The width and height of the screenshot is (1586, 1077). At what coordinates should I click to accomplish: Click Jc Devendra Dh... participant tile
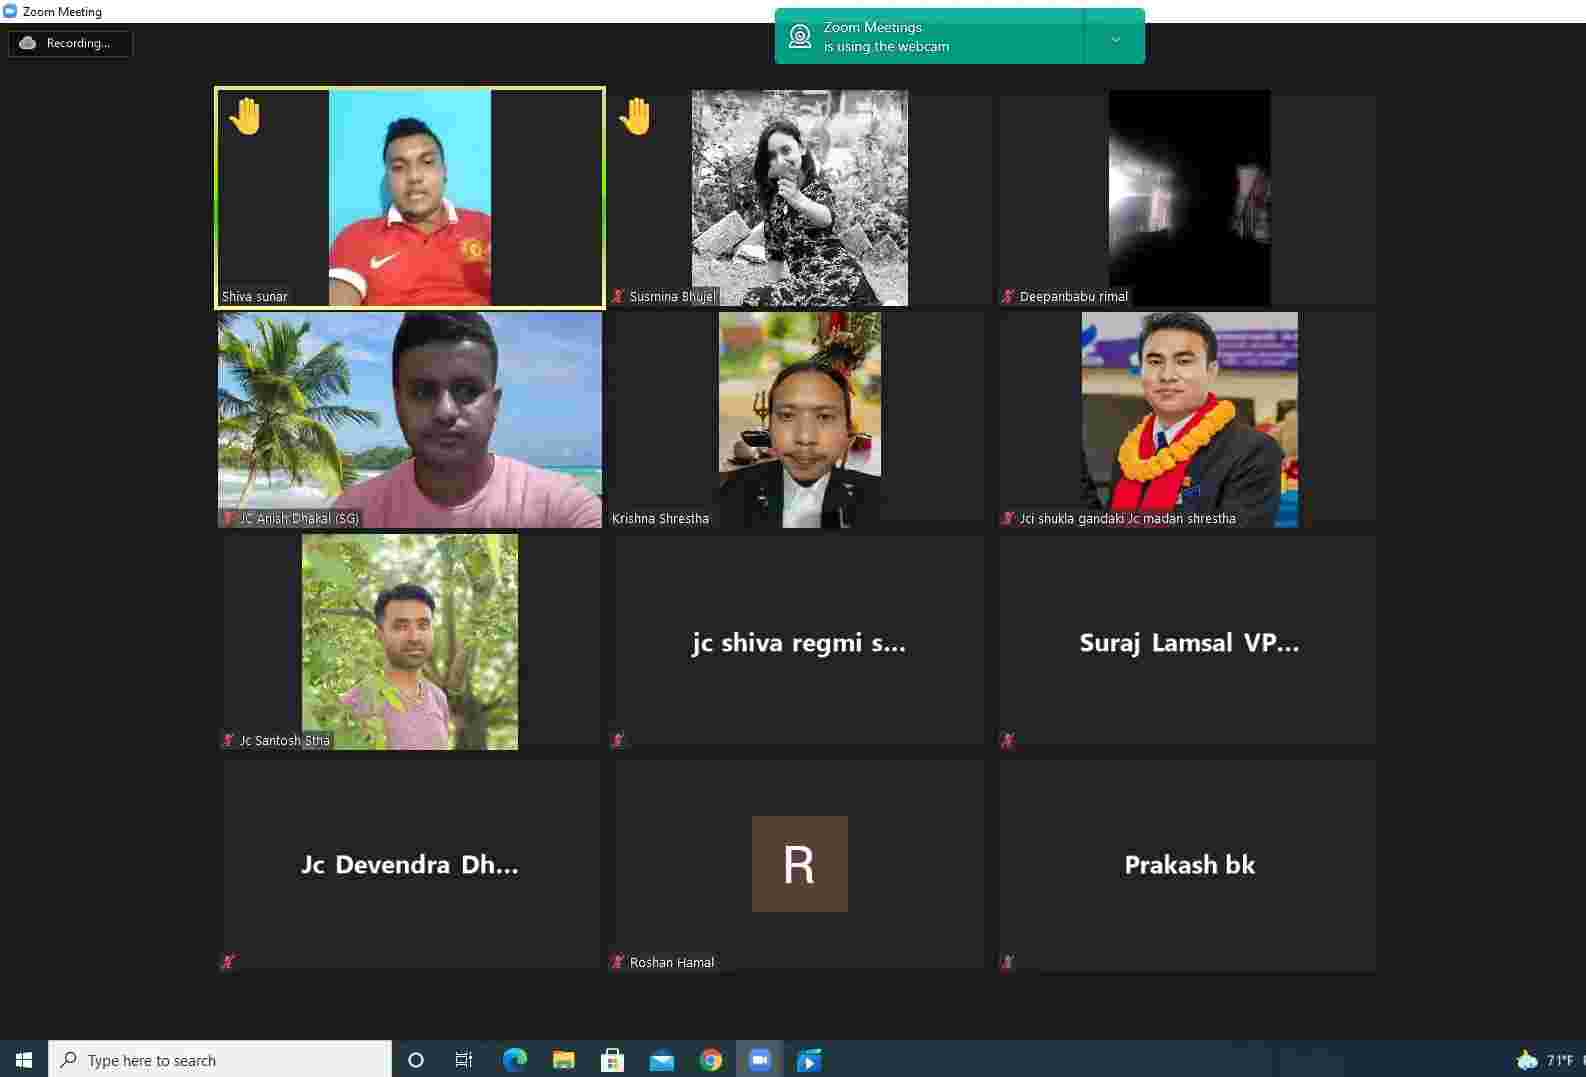coord(410,864)
